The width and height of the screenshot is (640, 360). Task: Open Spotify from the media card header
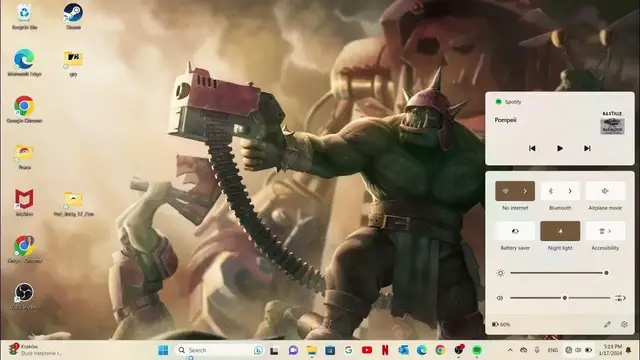[508, 102]
